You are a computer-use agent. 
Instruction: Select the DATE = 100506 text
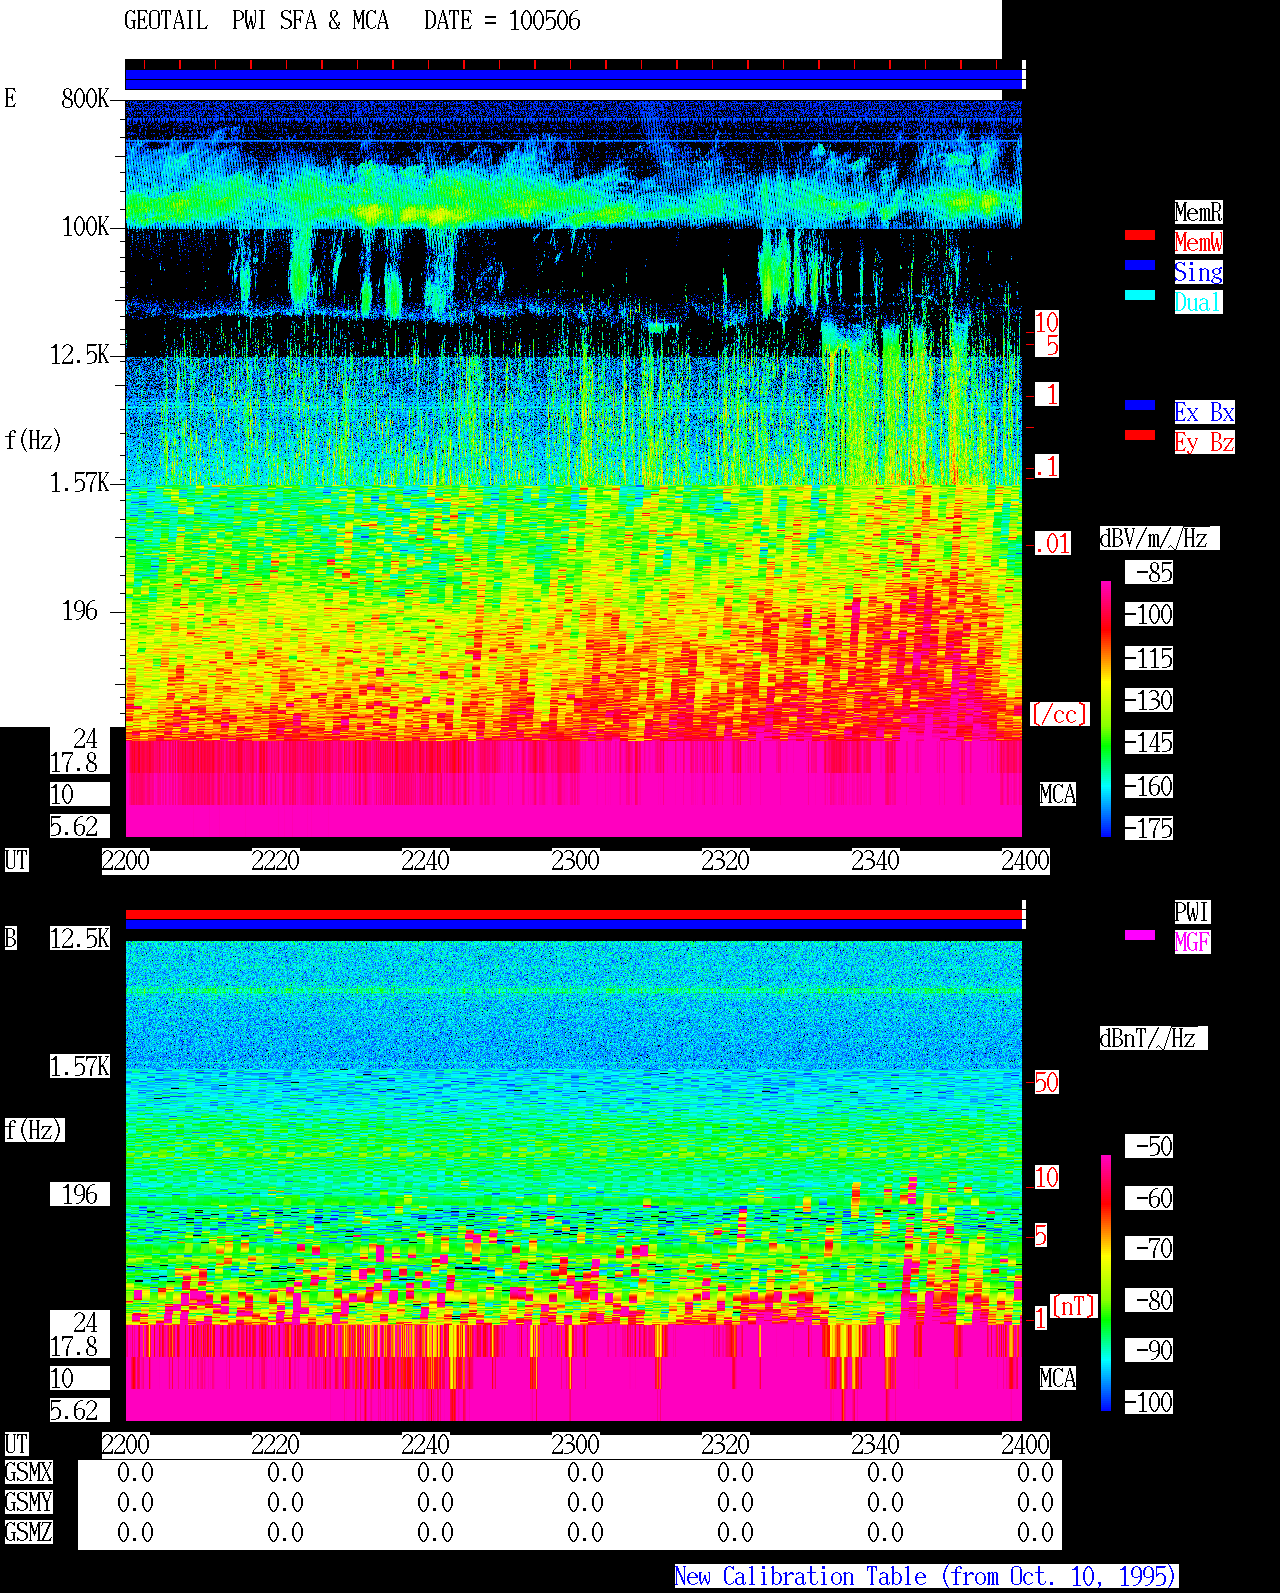(x=502, y=21)
